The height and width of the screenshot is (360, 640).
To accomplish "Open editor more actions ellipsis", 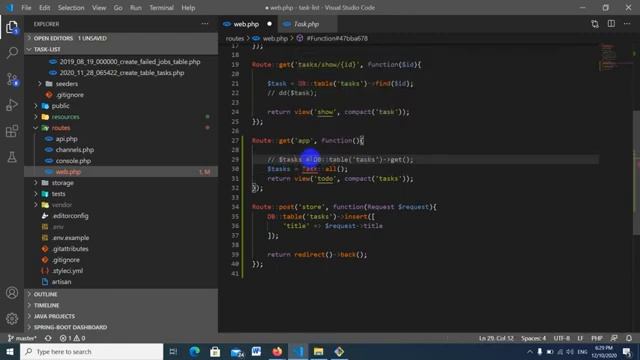I will (627, 24).
